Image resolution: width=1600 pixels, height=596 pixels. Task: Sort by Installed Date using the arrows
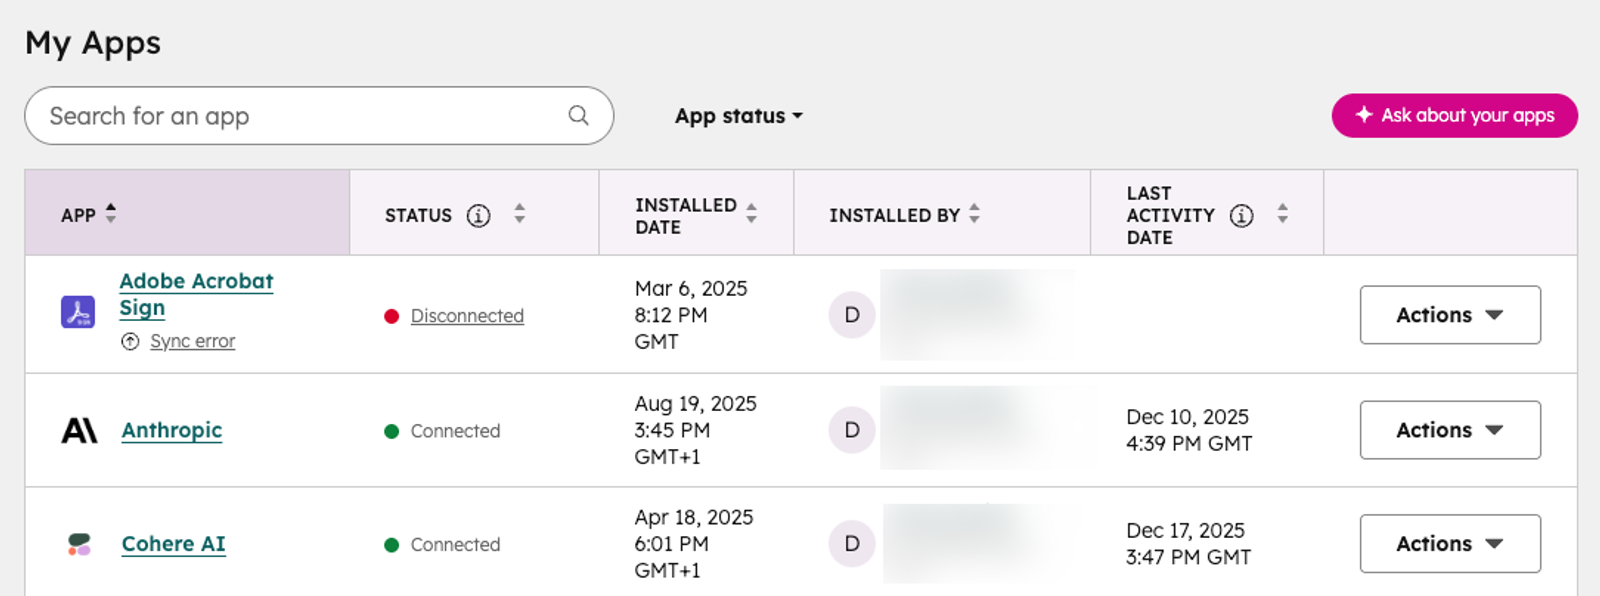pos(751,213)
